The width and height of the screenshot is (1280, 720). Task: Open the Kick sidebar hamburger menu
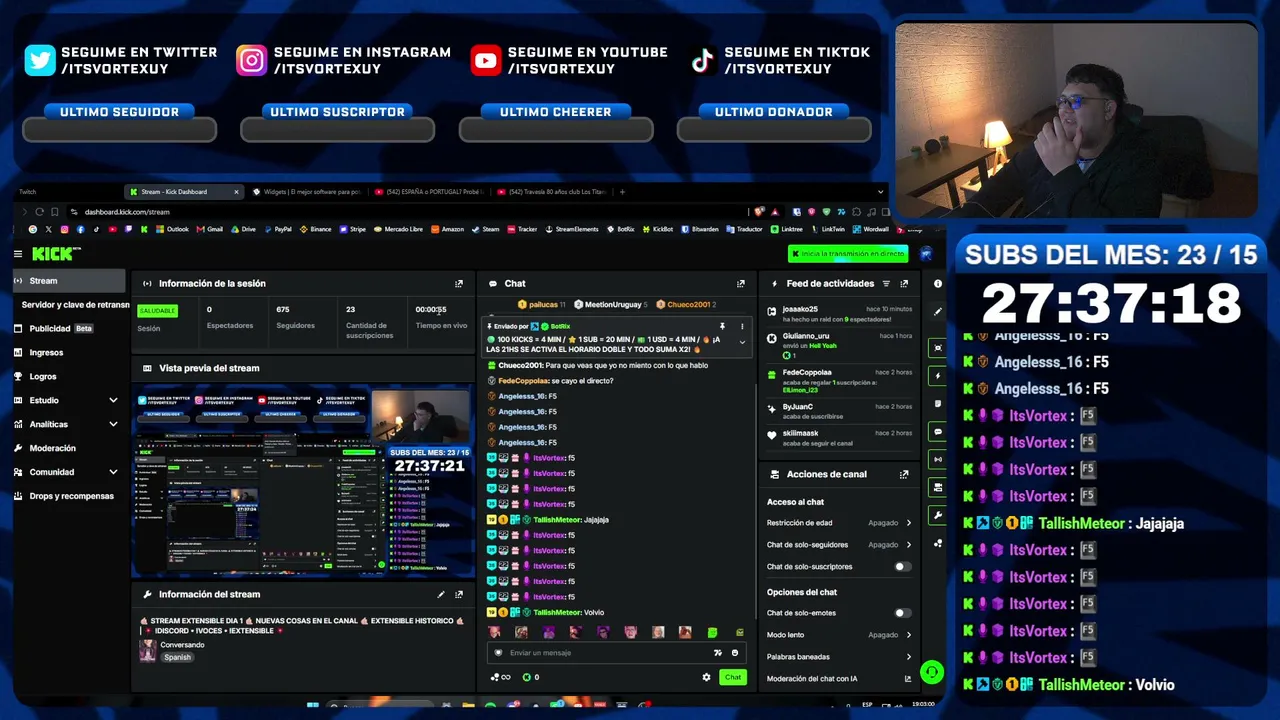click(17, 254)
